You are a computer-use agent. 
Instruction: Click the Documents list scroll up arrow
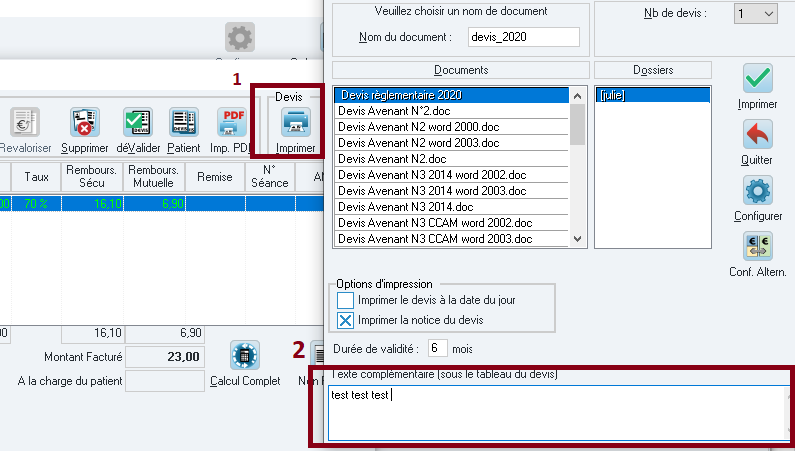pos(577,96)
